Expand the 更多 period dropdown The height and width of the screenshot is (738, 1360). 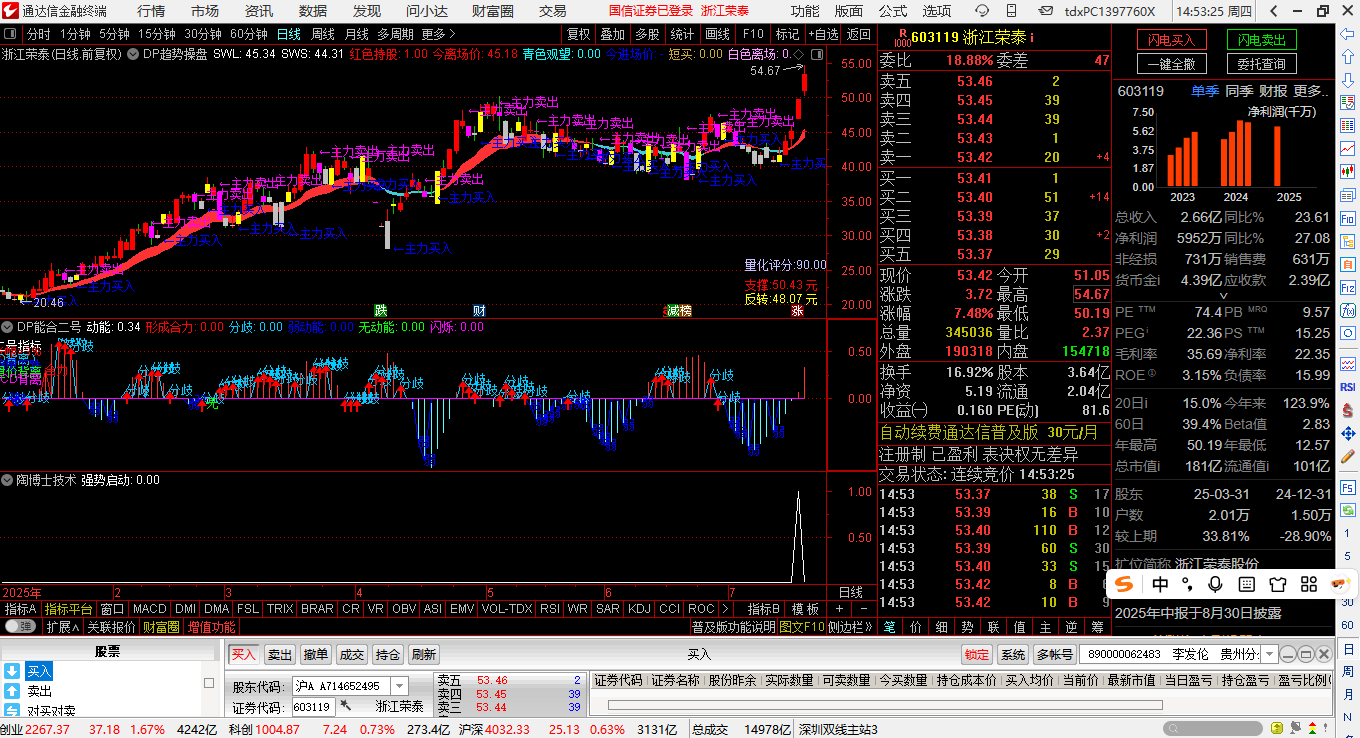437,33
